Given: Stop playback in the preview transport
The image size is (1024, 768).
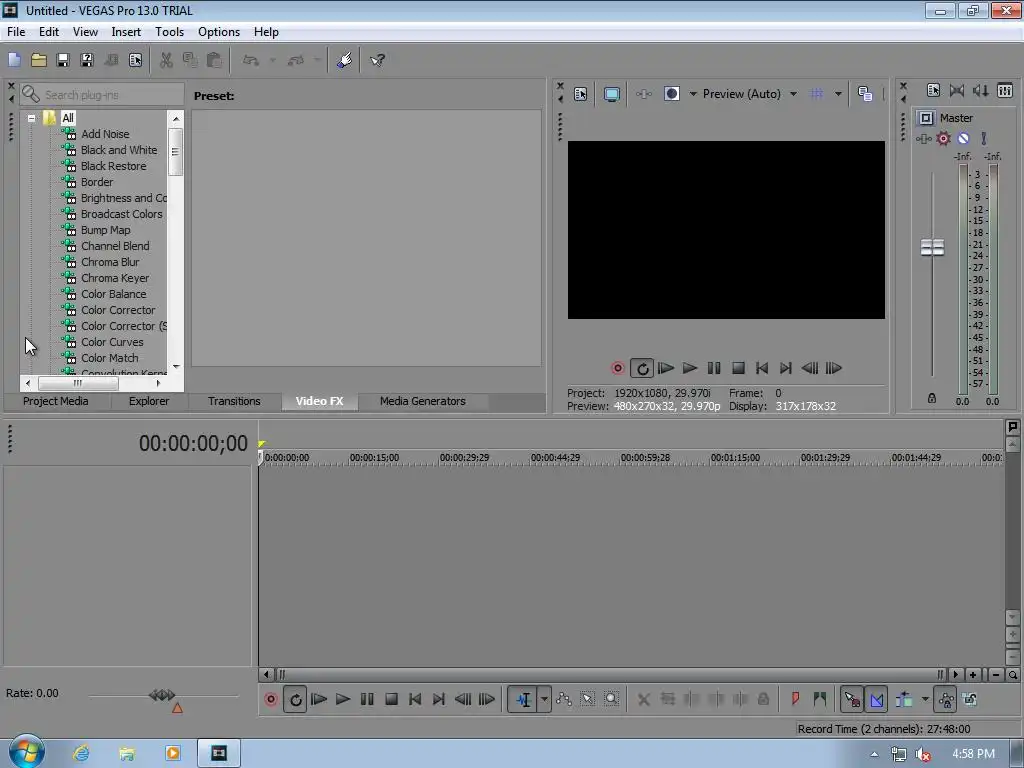Looking at the screenshot, I should tap(738, 368).
